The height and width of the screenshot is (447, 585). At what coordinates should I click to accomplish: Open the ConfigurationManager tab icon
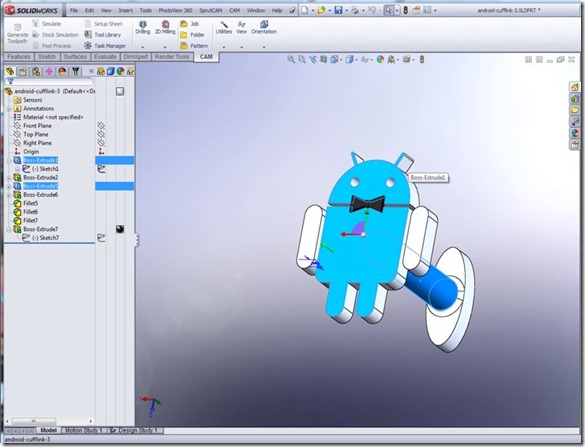tap(36, 71)
